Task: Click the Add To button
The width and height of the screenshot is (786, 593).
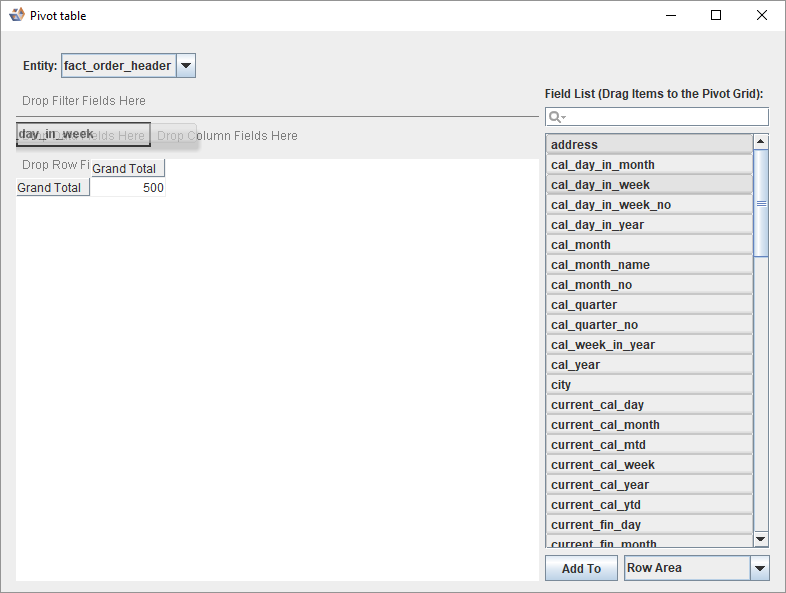Action: (581, 568)
